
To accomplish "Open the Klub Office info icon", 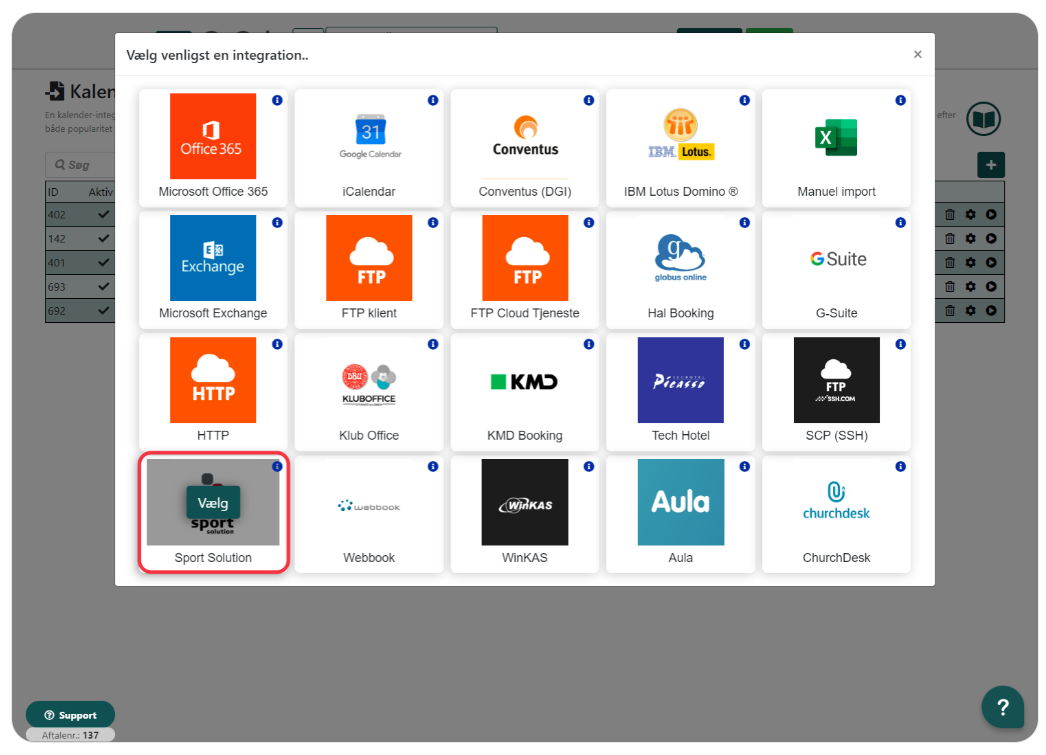I will point(433,344).
